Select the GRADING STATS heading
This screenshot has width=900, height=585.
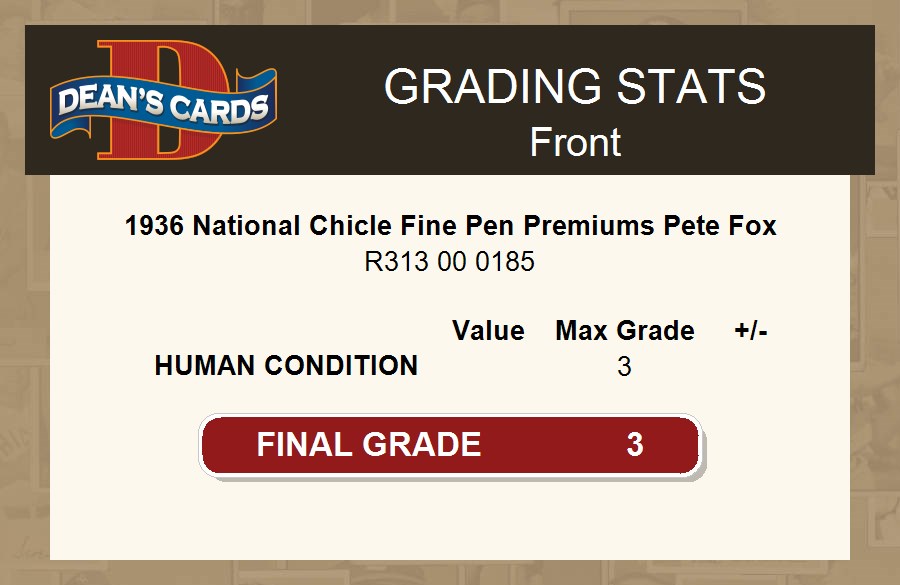coord(575,87)
